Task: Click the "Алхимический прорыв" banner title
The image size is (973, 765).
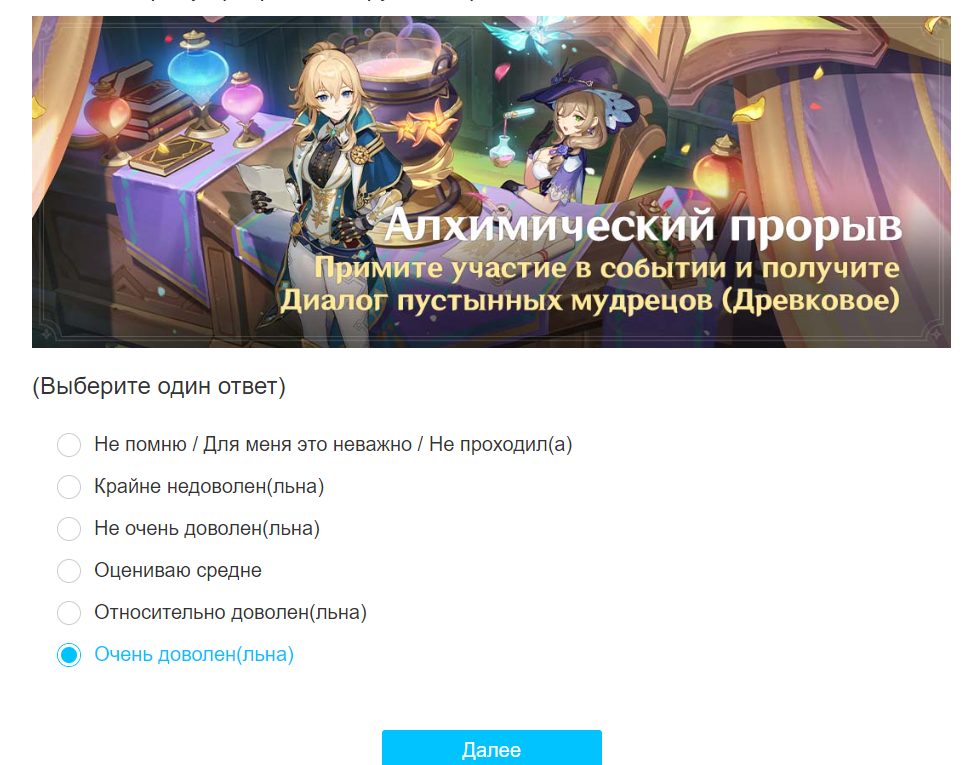Action: point(642,225)
